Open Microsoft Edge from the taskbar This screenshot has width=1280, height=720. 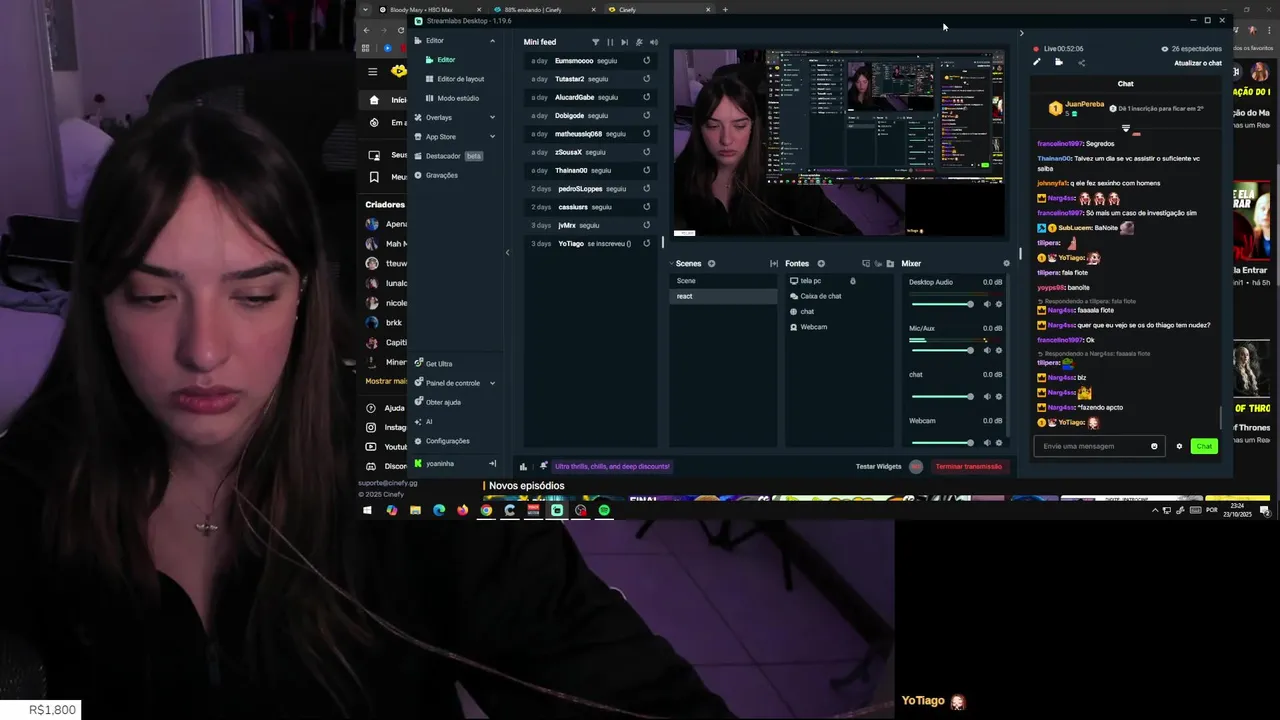pos(438,510)
